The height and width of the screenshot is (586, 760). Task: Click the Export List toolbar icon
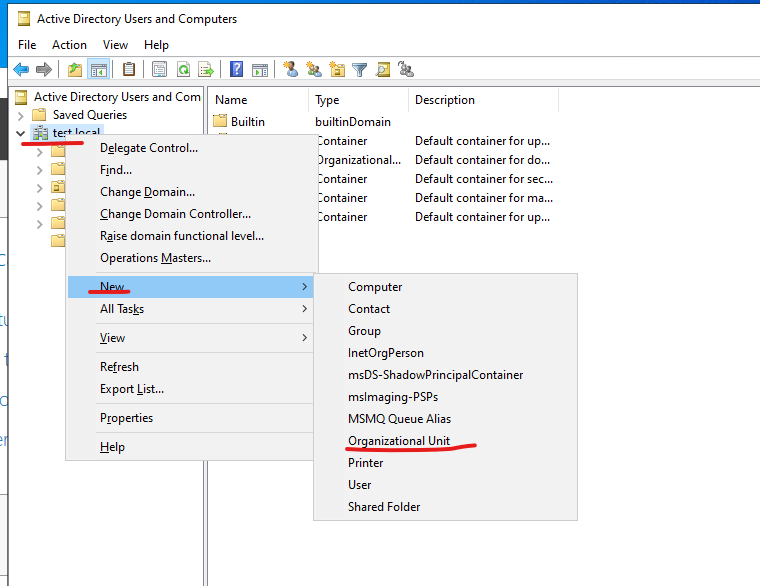pos(206,70)
